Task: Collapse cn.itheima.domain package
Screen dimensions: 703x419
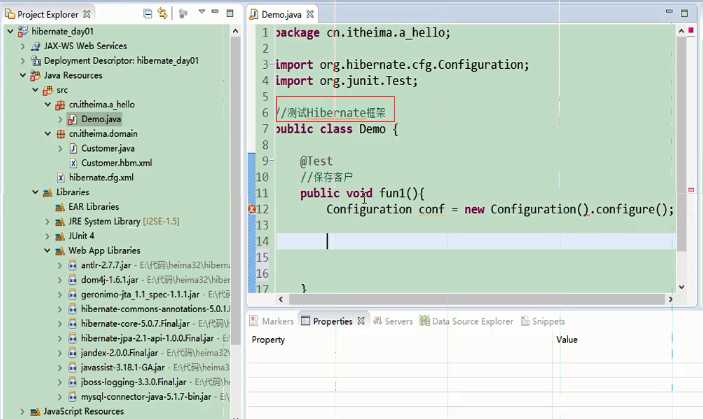Action: click(48, 134)
